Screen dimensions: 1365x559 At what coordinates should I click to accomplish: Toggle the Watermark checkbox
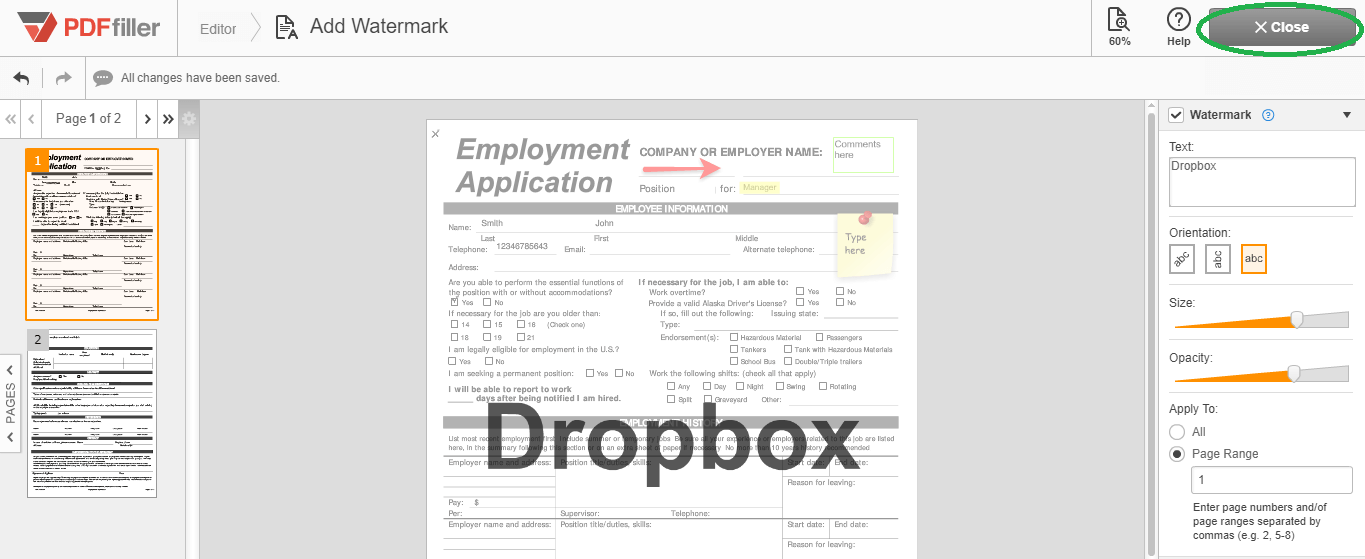coord(1177,115)
